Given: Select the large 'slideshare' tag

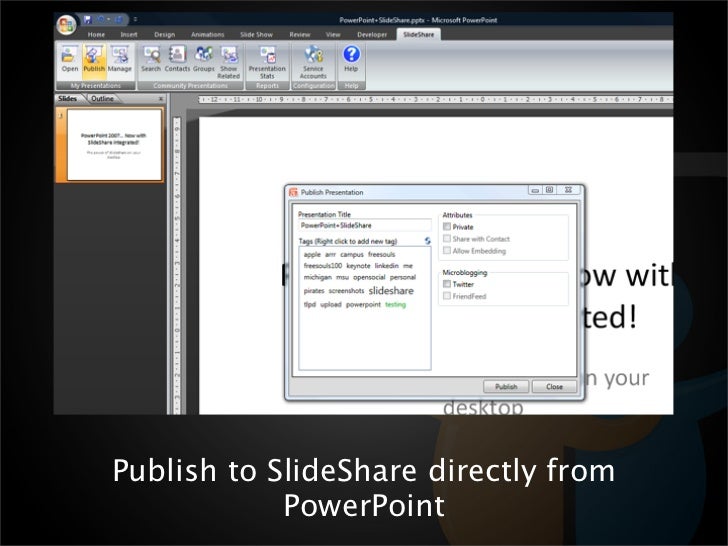Looking at the screenshot, I should [x=391, y=291].
